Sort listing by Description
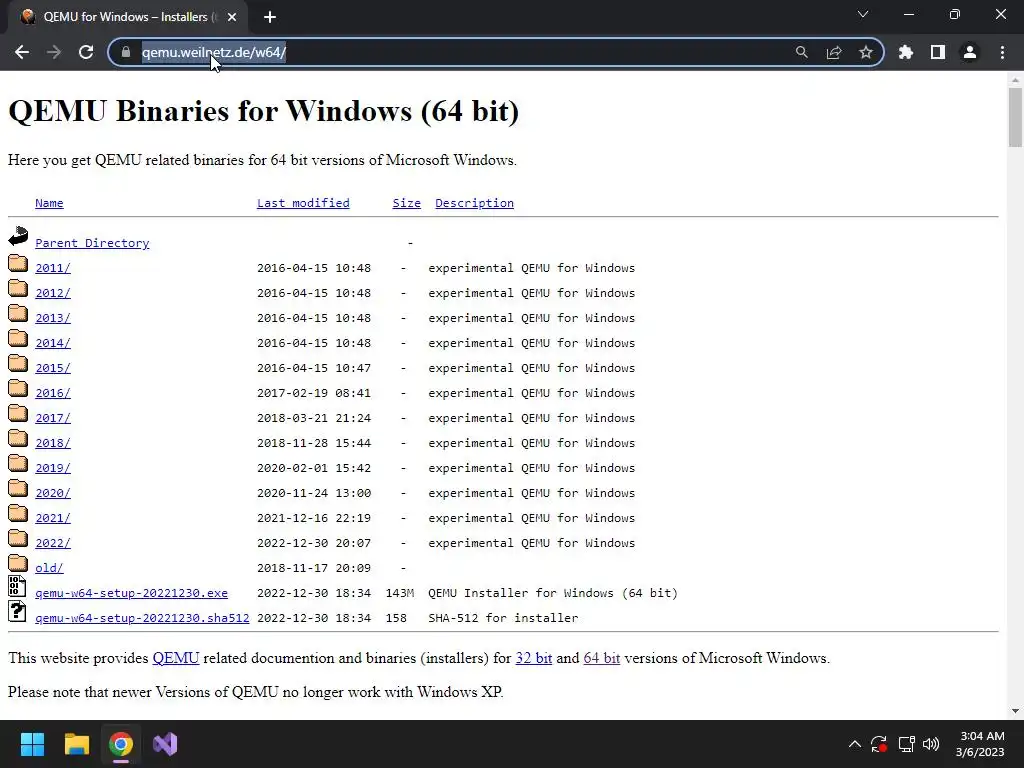This screenshot has height=768, width=1024. click(474, 203)
